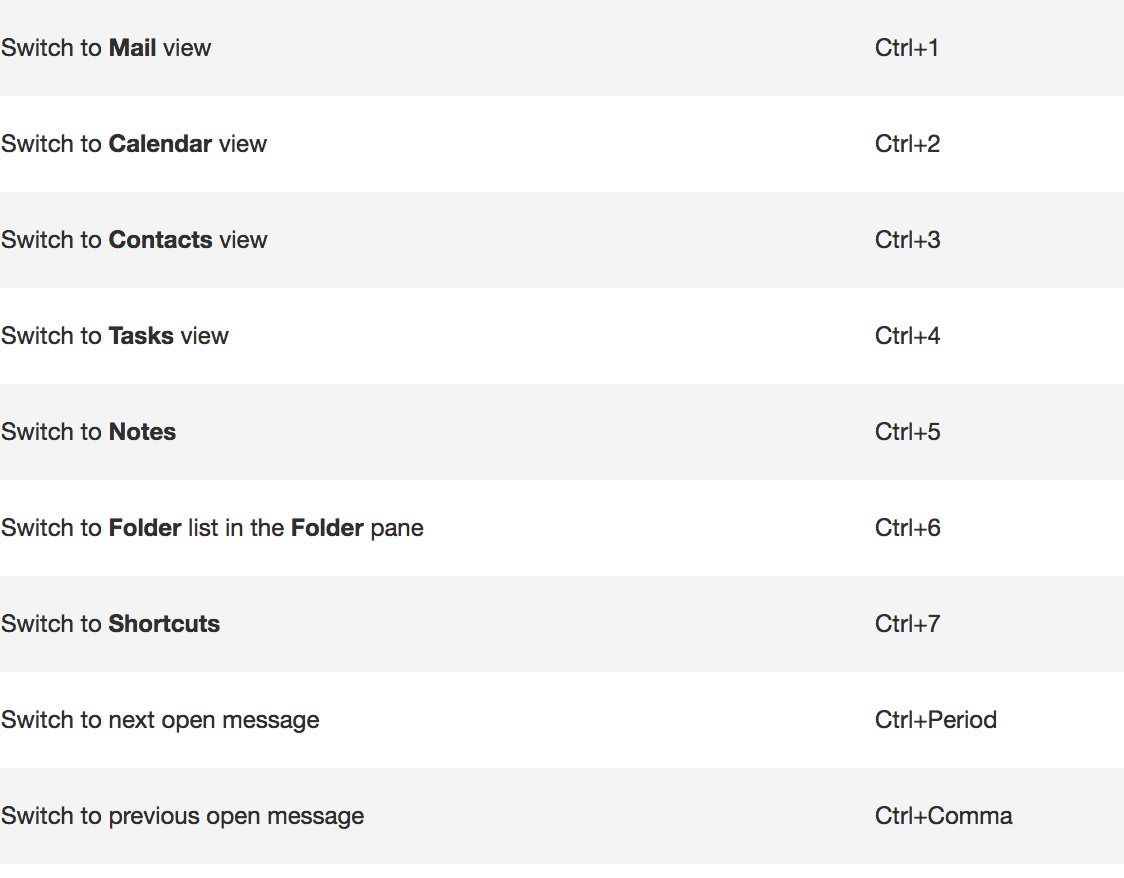Click the Ctrl+6 shortcut text
The image size is (1124, 878).
908,528
